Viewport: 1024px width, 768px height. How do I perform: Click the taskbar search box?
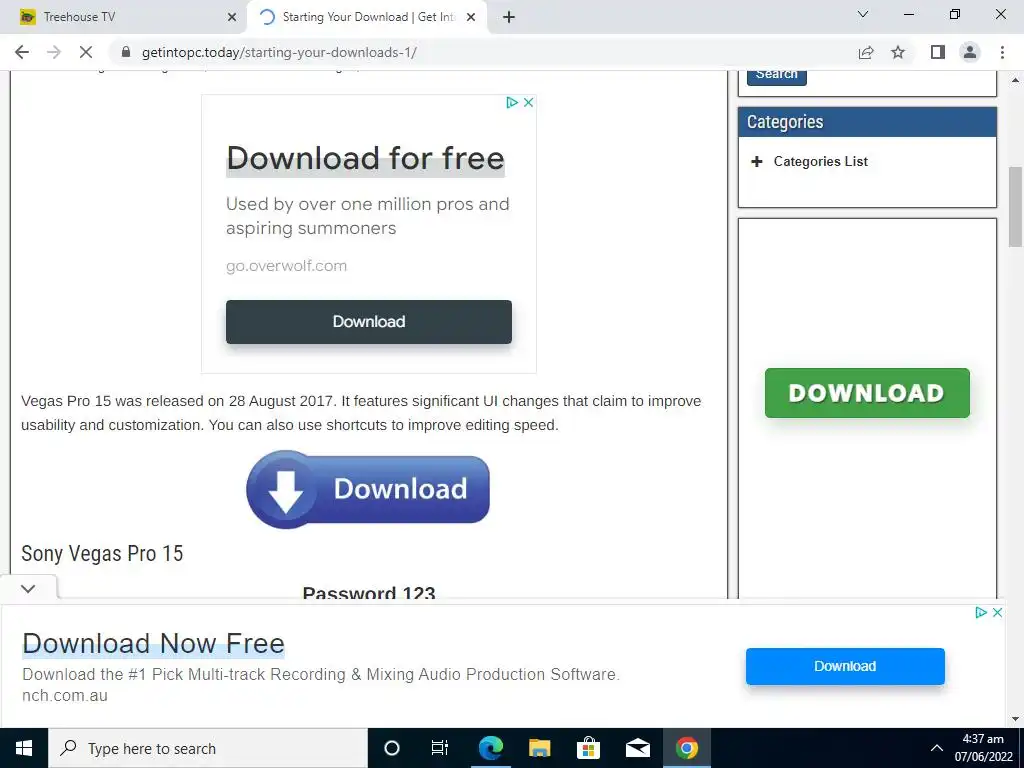(208, 748)
